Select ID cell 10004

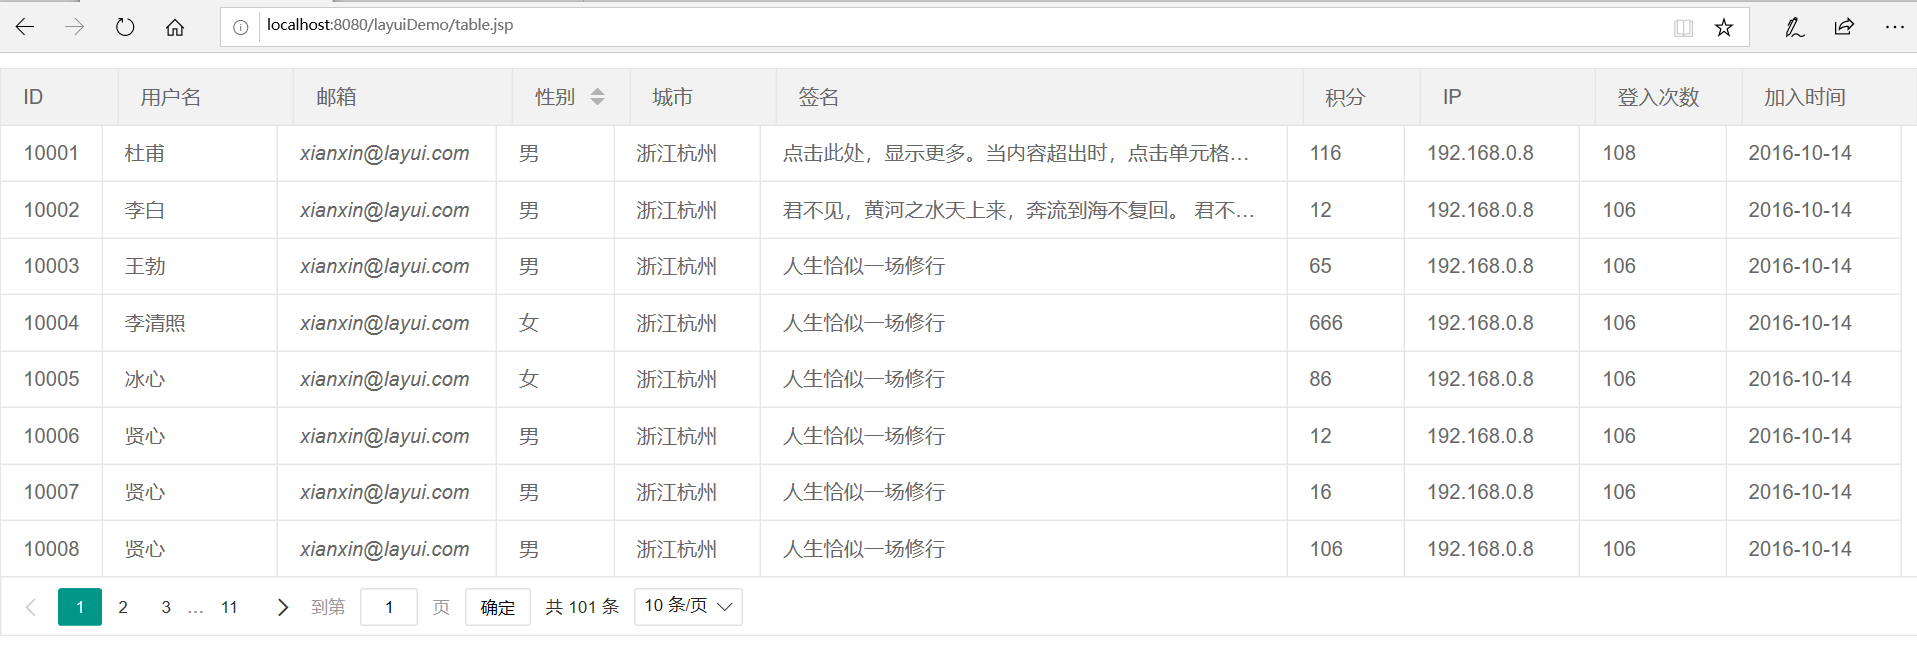click(51, 323)
